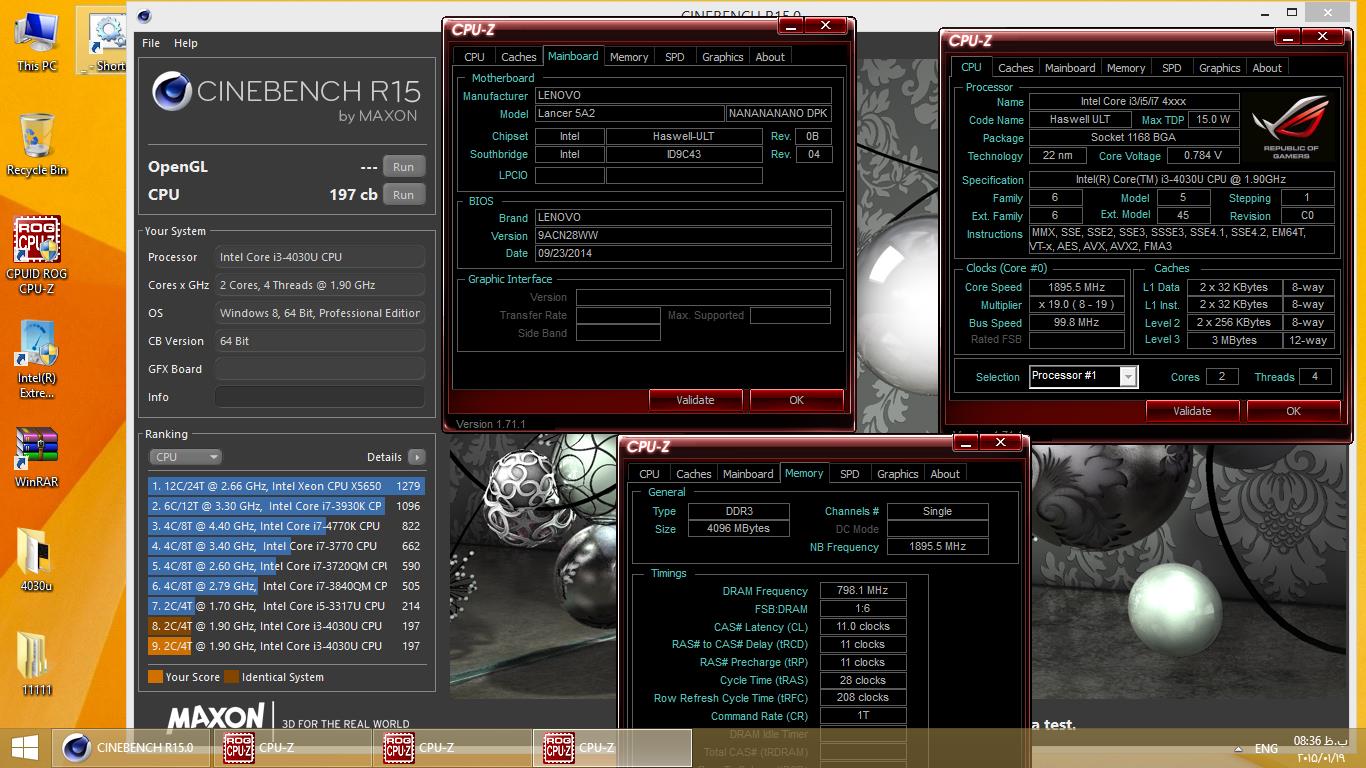The height and width of the screenshot is (768, 1366).
Task: Select ranking row Intel Core i7-3770 CPU
Action: pos(286,546)
